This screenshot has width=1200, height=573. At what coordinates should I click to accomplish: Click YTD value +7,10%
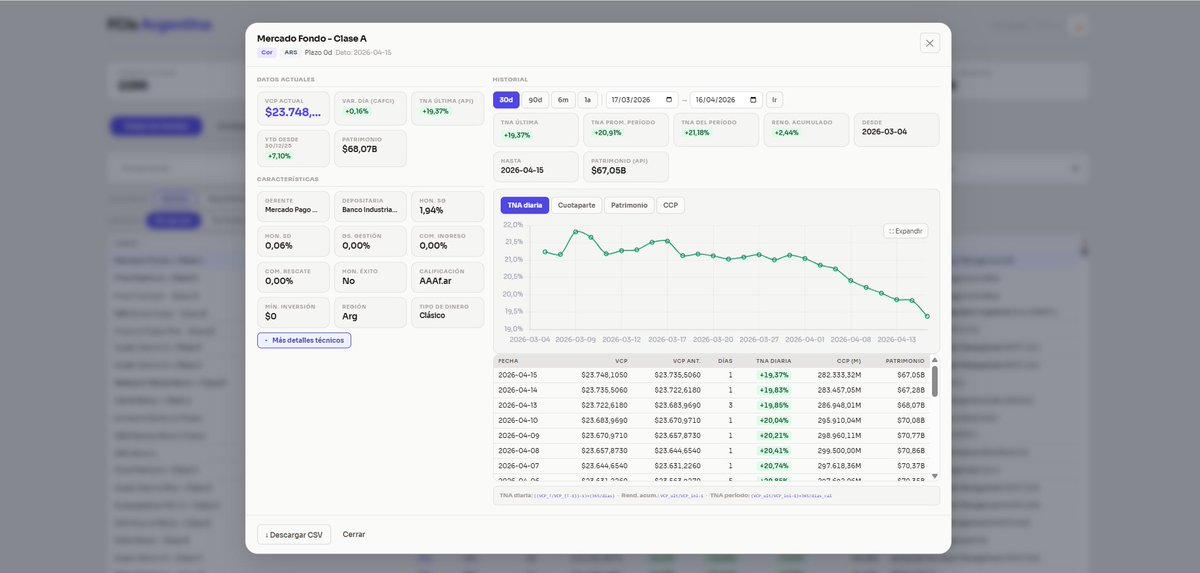(279, 156)
